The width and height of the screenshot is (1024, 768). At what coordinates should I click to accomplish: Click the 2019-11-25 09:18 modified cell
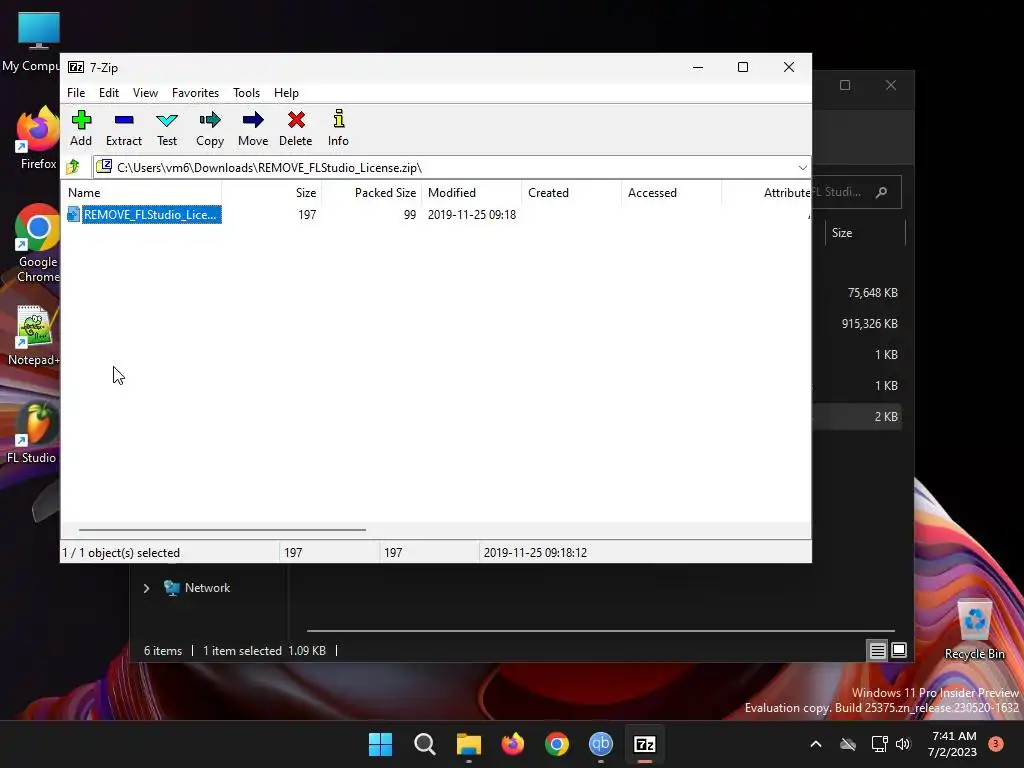(472, 214)
